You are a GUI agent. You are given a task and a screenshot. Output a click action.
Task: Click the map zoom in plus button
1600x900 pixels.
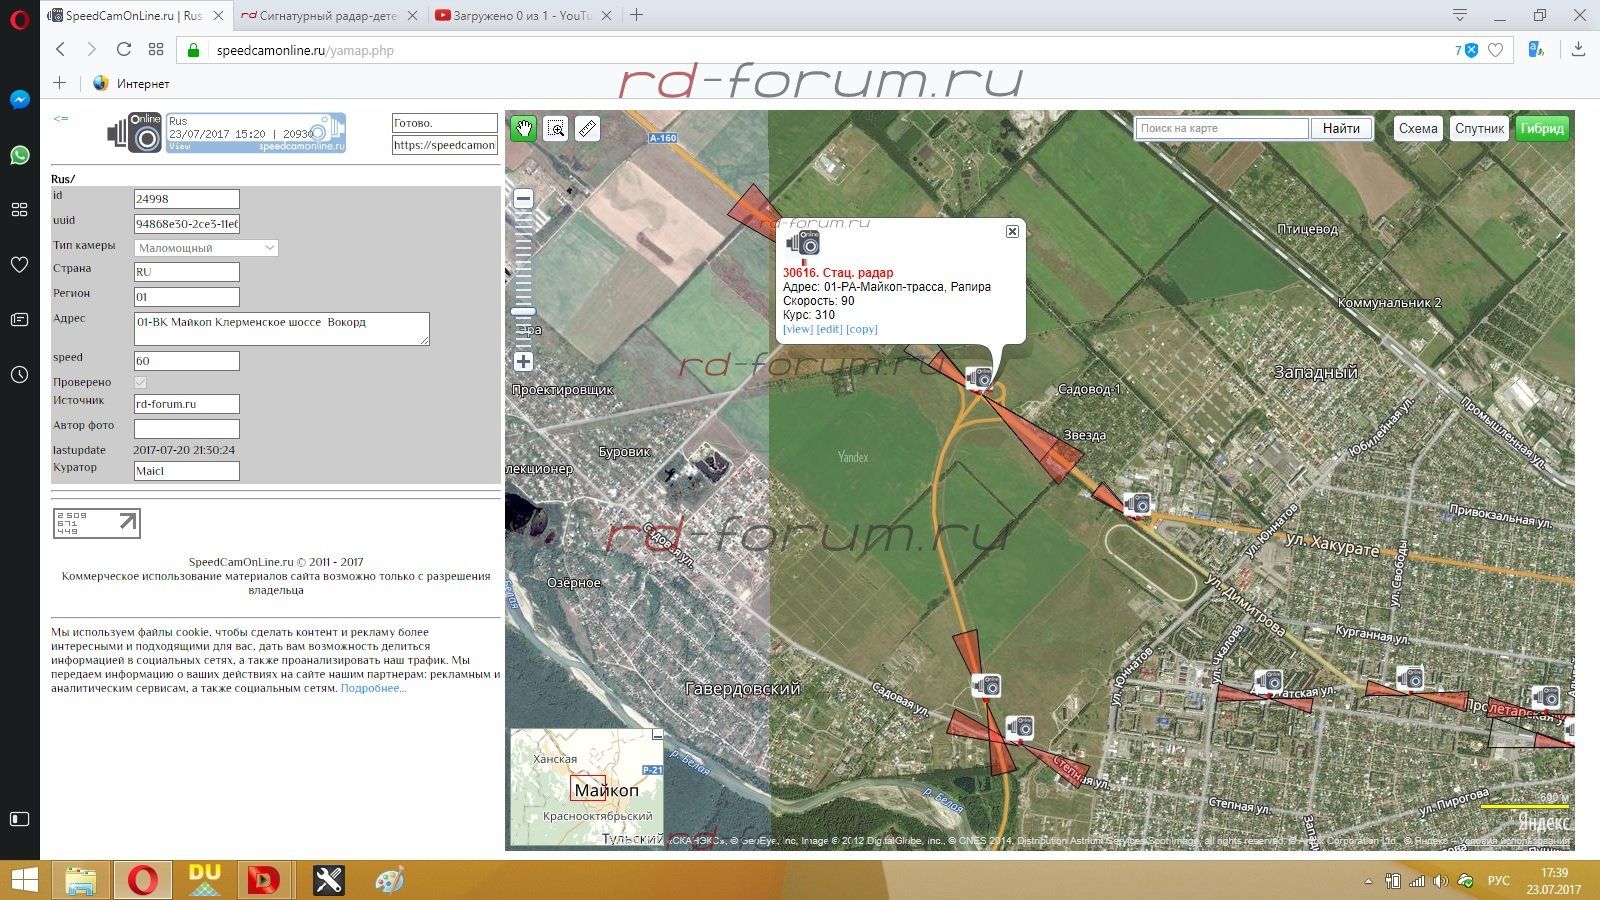pyautogui.click(x=523, y=362)
